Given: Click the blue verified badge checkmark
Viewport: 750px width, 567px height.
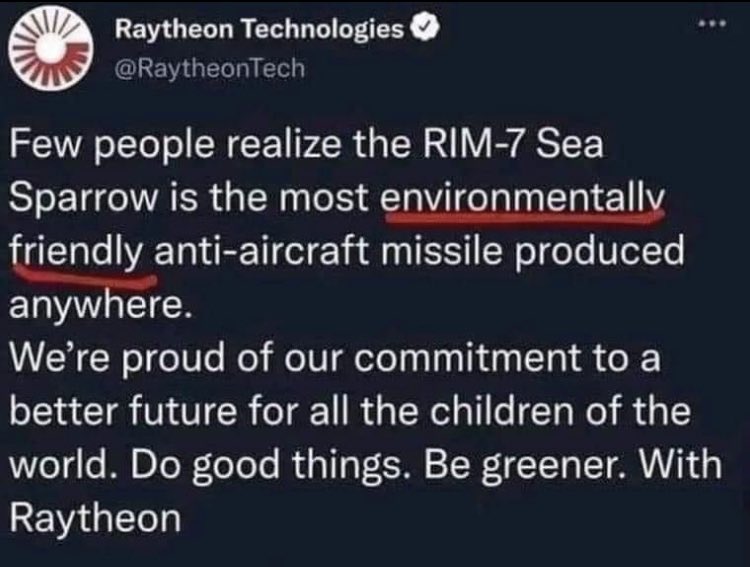Looking at the screenshot, I should [423, 32].
